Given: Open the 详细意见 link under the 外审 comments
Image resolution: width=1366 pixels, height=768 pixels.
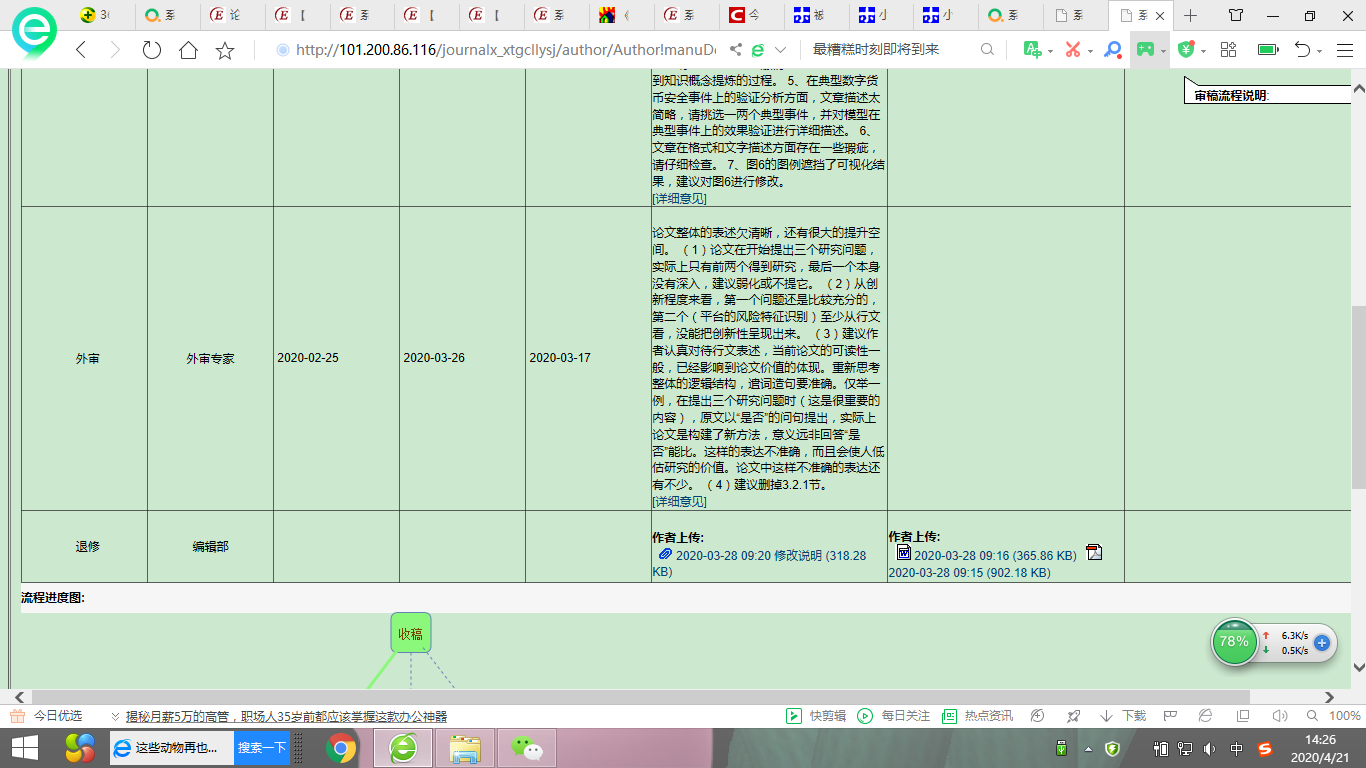Looking at the screenshot, I should point(679,501).
